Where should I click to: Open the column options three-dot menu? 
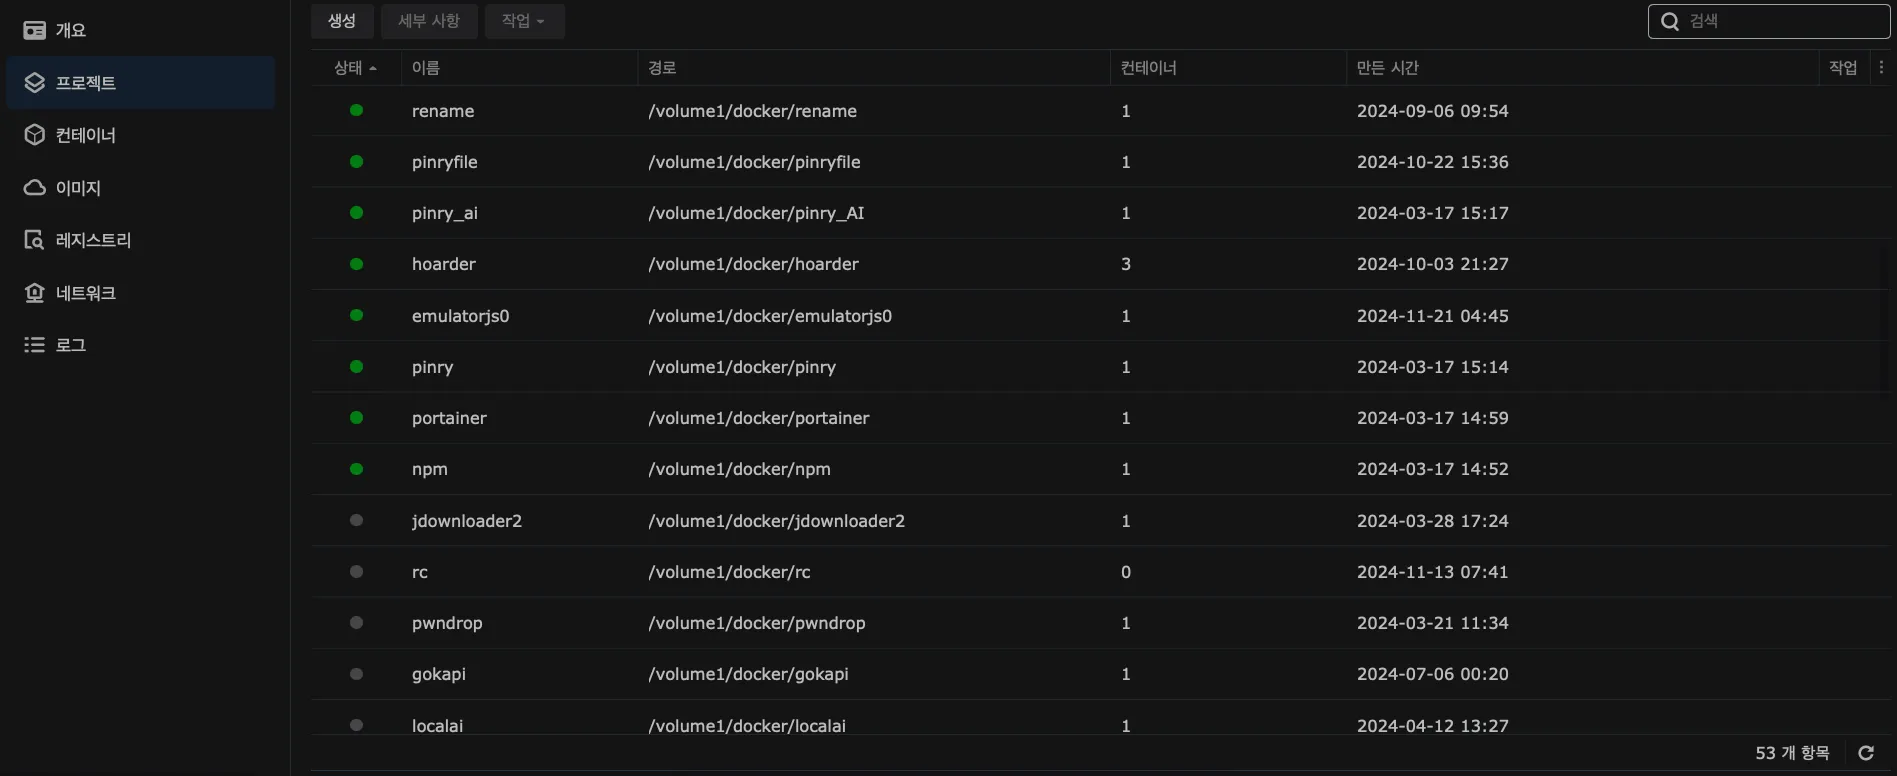[1881, 68]
